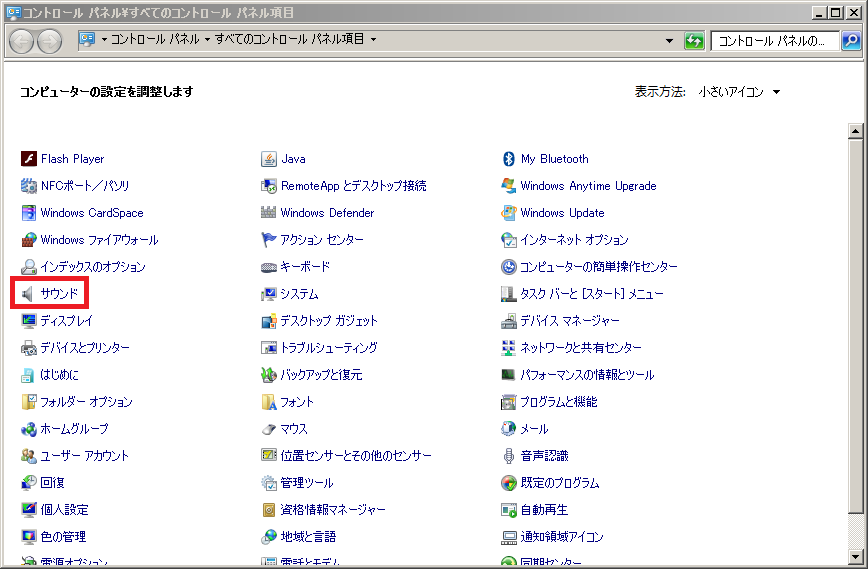
Task: Click the Java coffee cup icon
Action: 268,159
